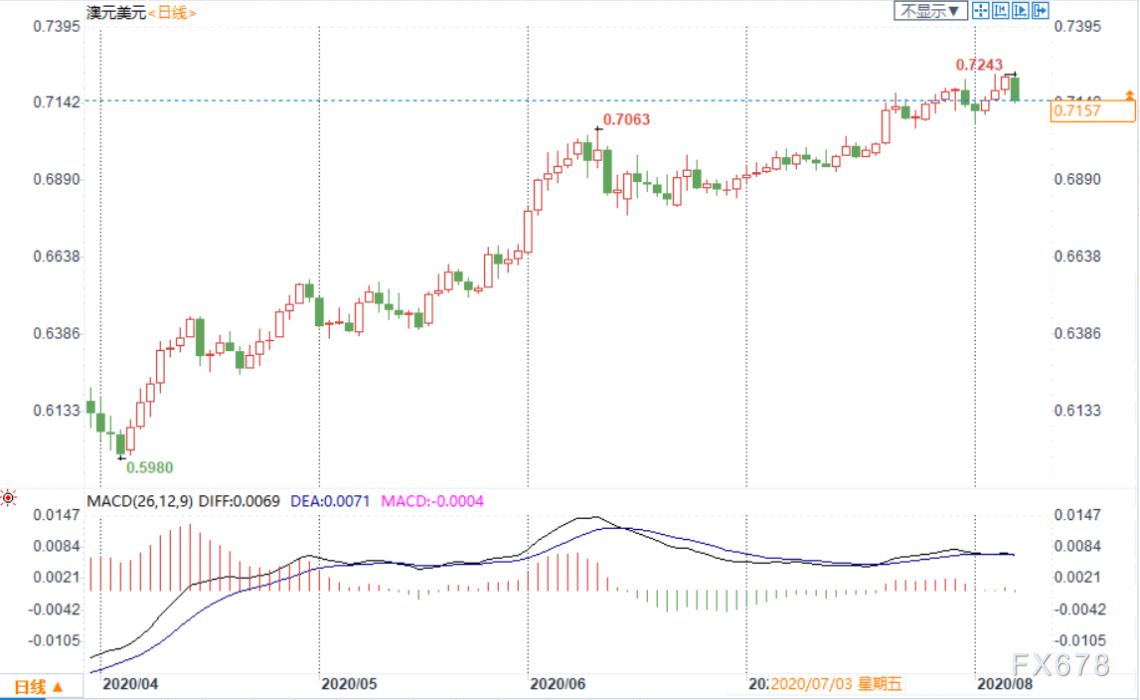The image size is (1140, 700).
Task: Click the orange double-arrow beside the 0.7157 price tag
Action: [1129, 95]
